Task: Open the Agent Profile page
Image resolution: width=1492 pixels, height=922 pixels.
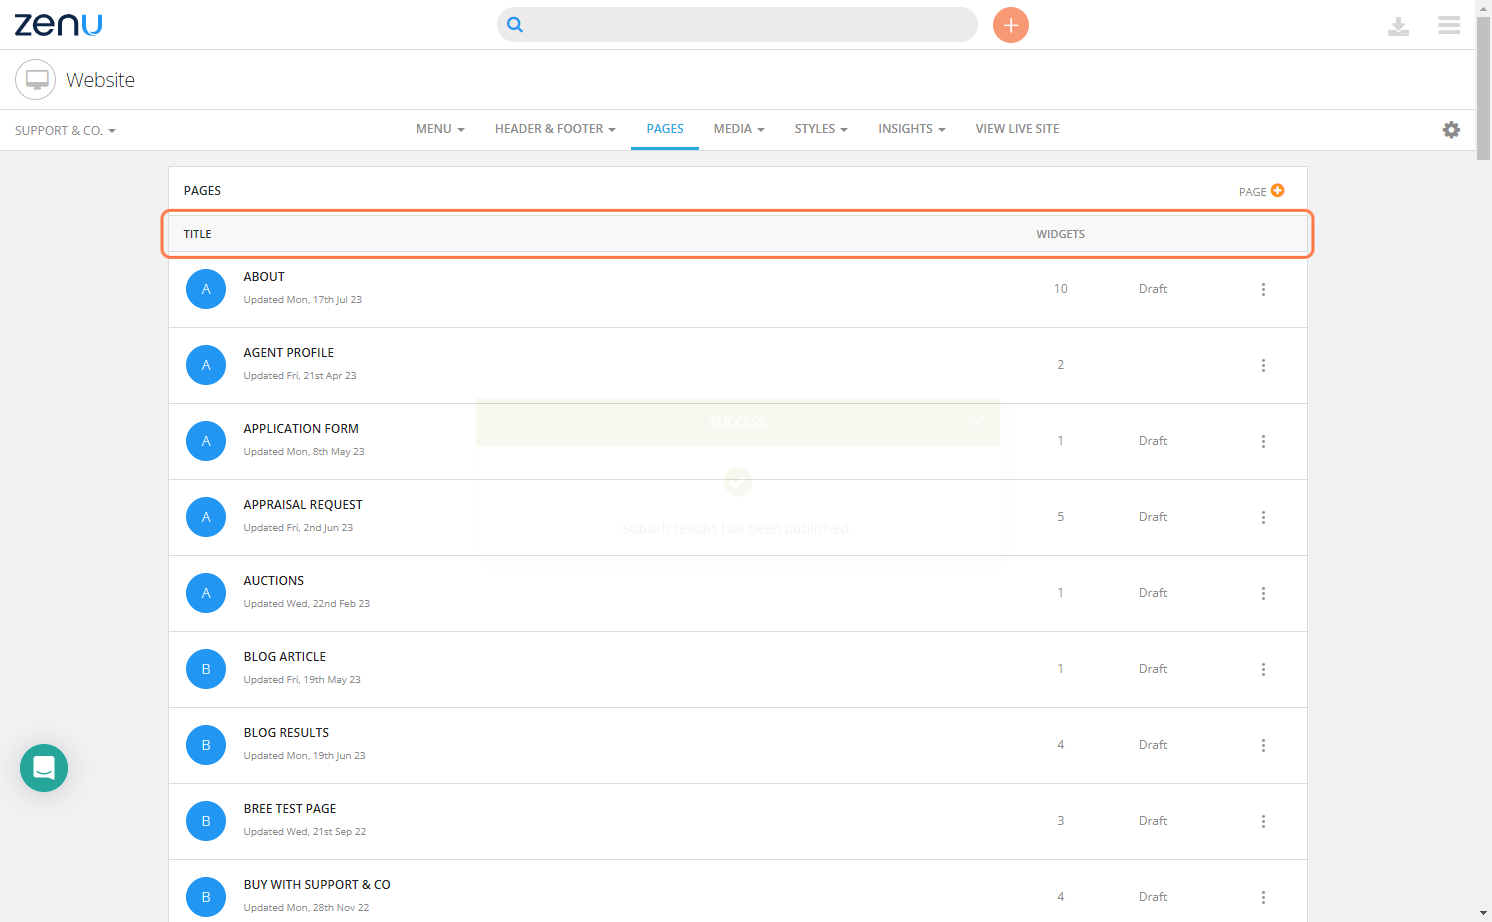Action: click(289, 353)
